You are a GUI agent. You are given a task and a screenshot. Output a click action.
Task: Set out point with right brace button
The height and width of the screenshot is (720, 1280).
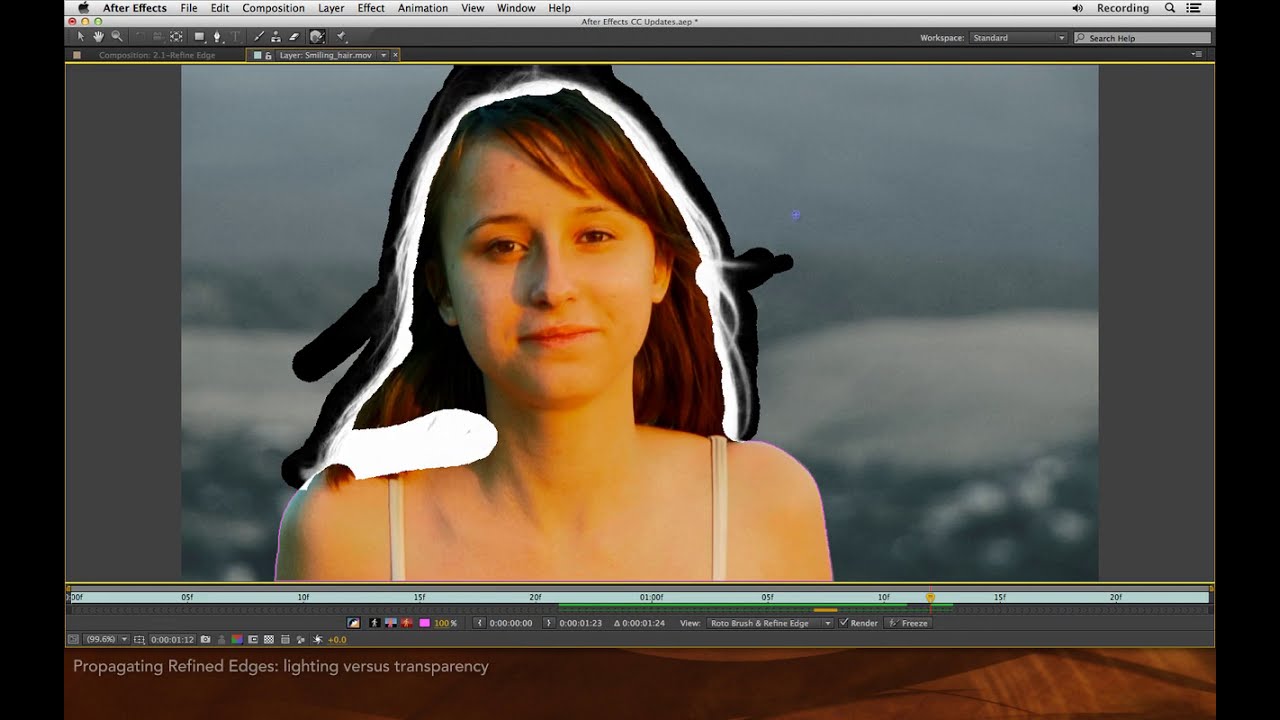548,623
